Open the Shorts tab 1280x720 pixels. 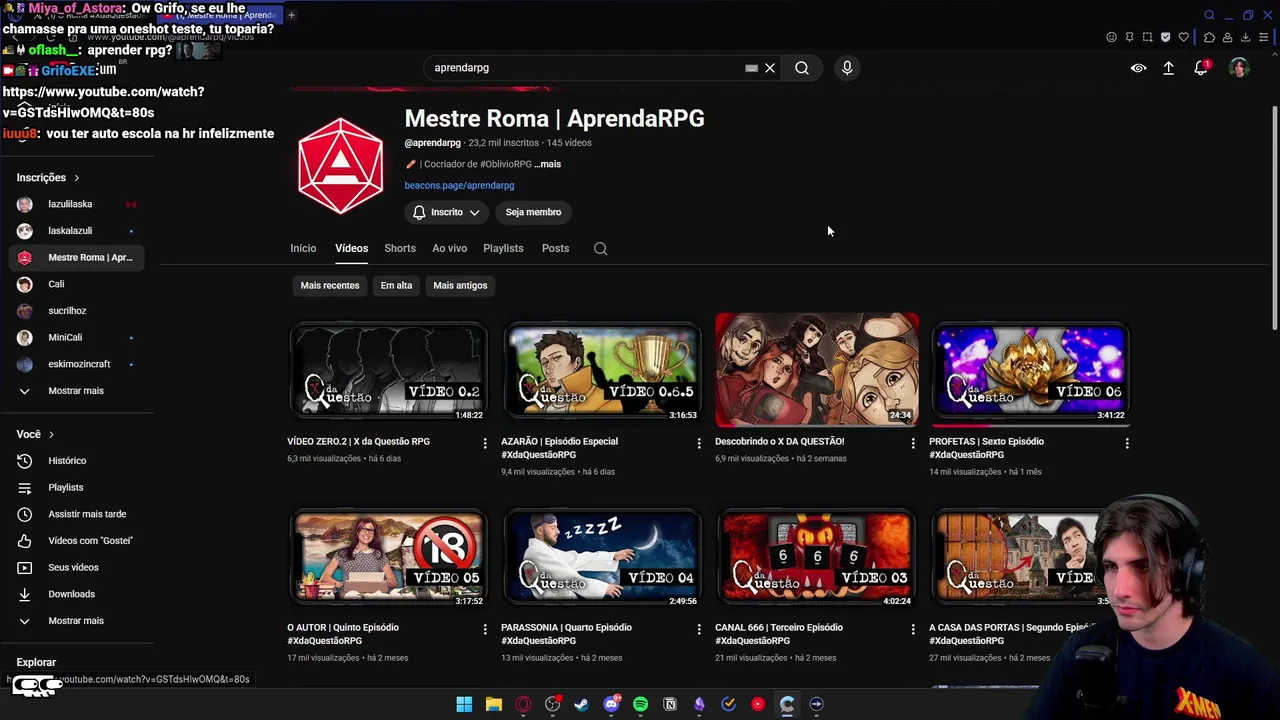[400, 248]
